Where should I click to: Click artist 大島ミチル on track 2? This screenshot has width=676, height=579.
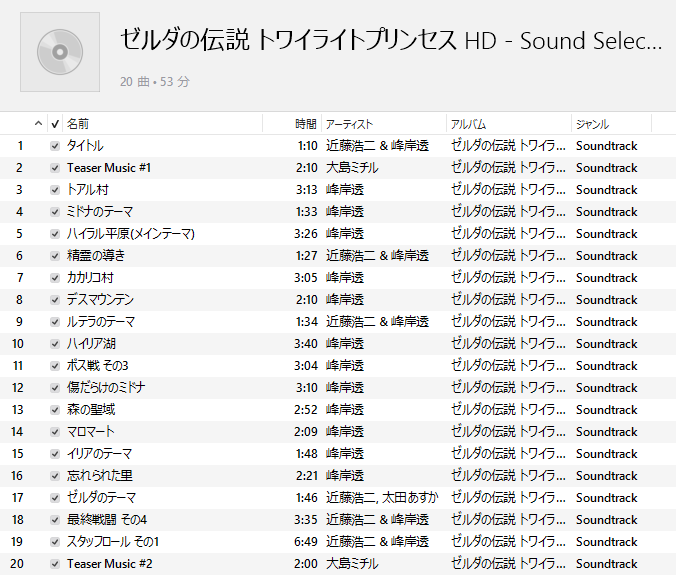point(352,168)
